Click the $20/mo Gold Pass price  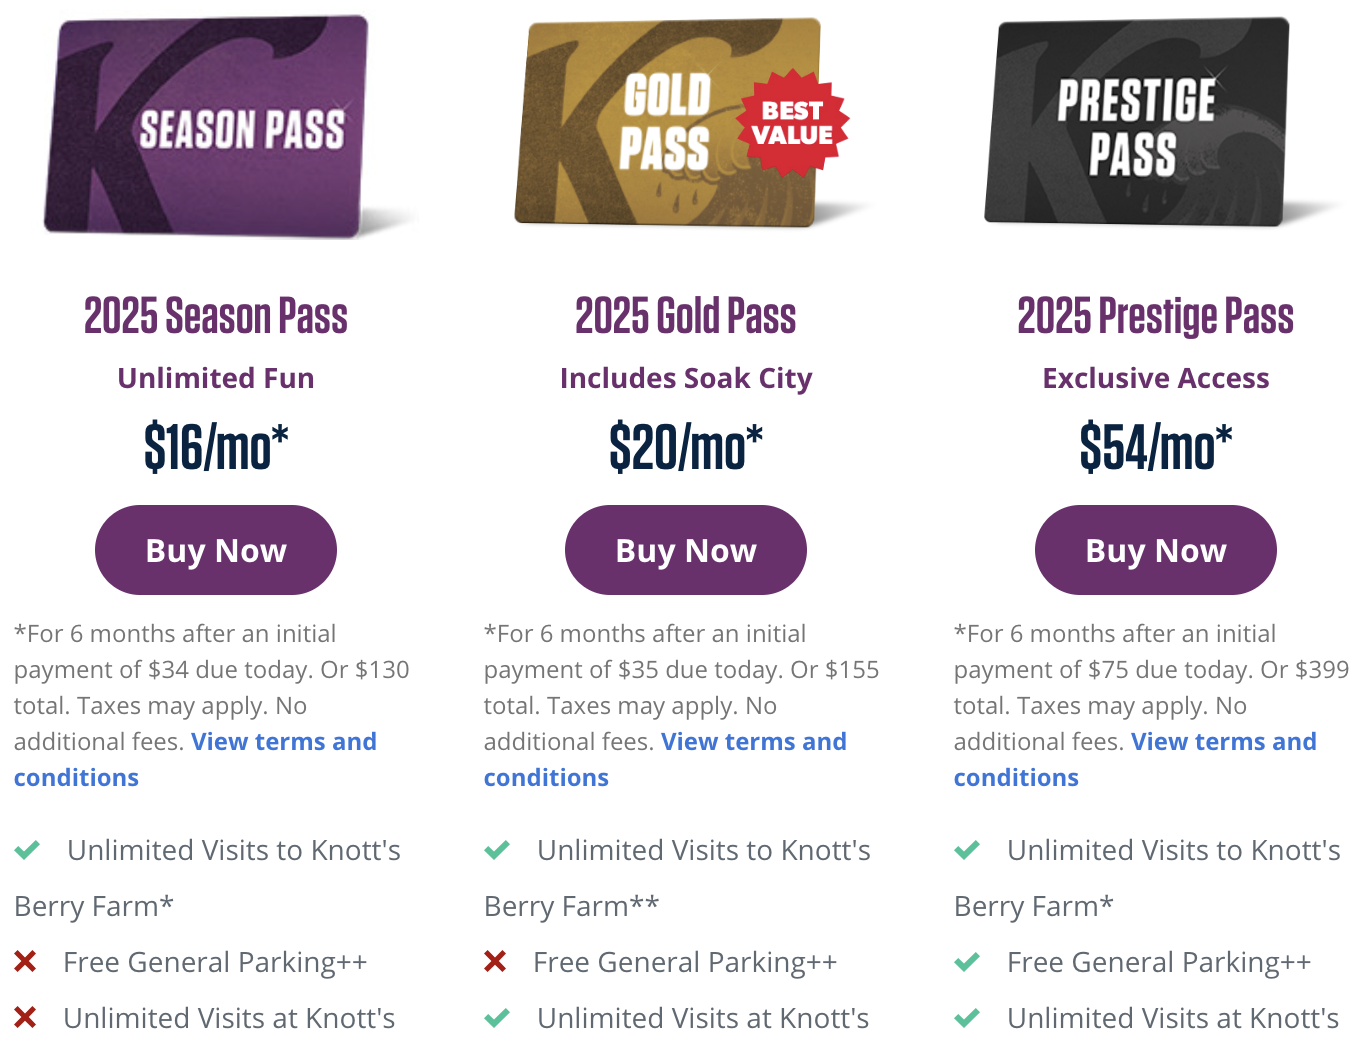686,446
